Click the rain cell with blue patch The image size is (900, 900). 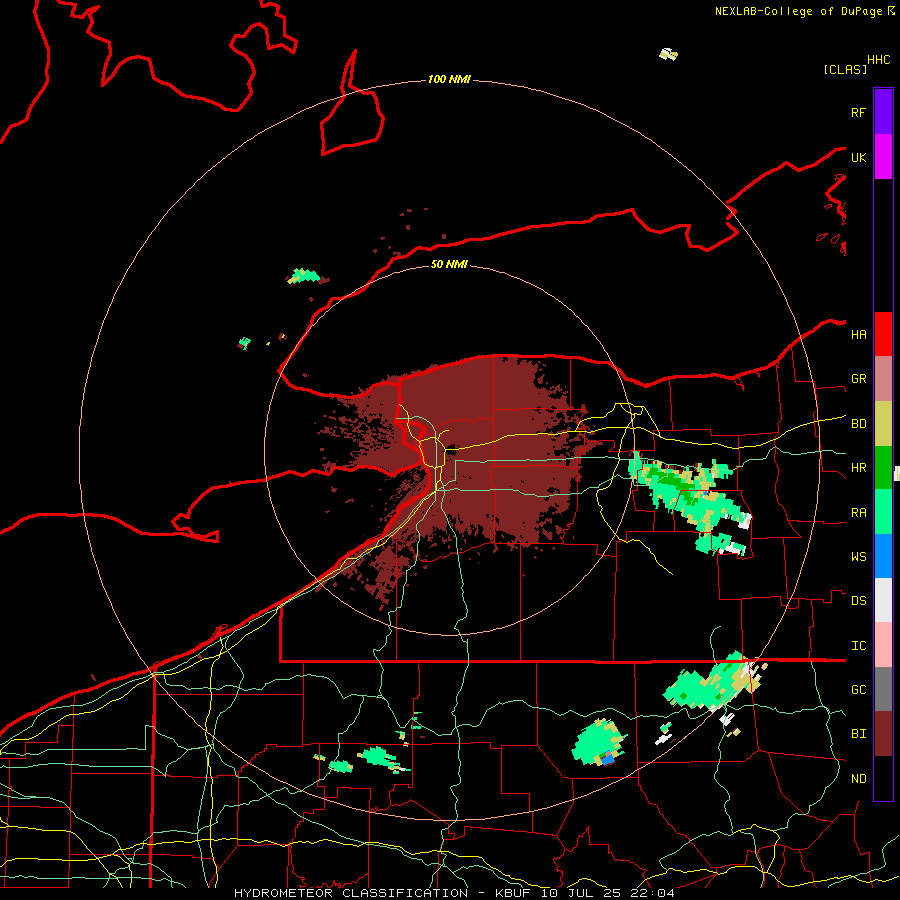(598, 743)
